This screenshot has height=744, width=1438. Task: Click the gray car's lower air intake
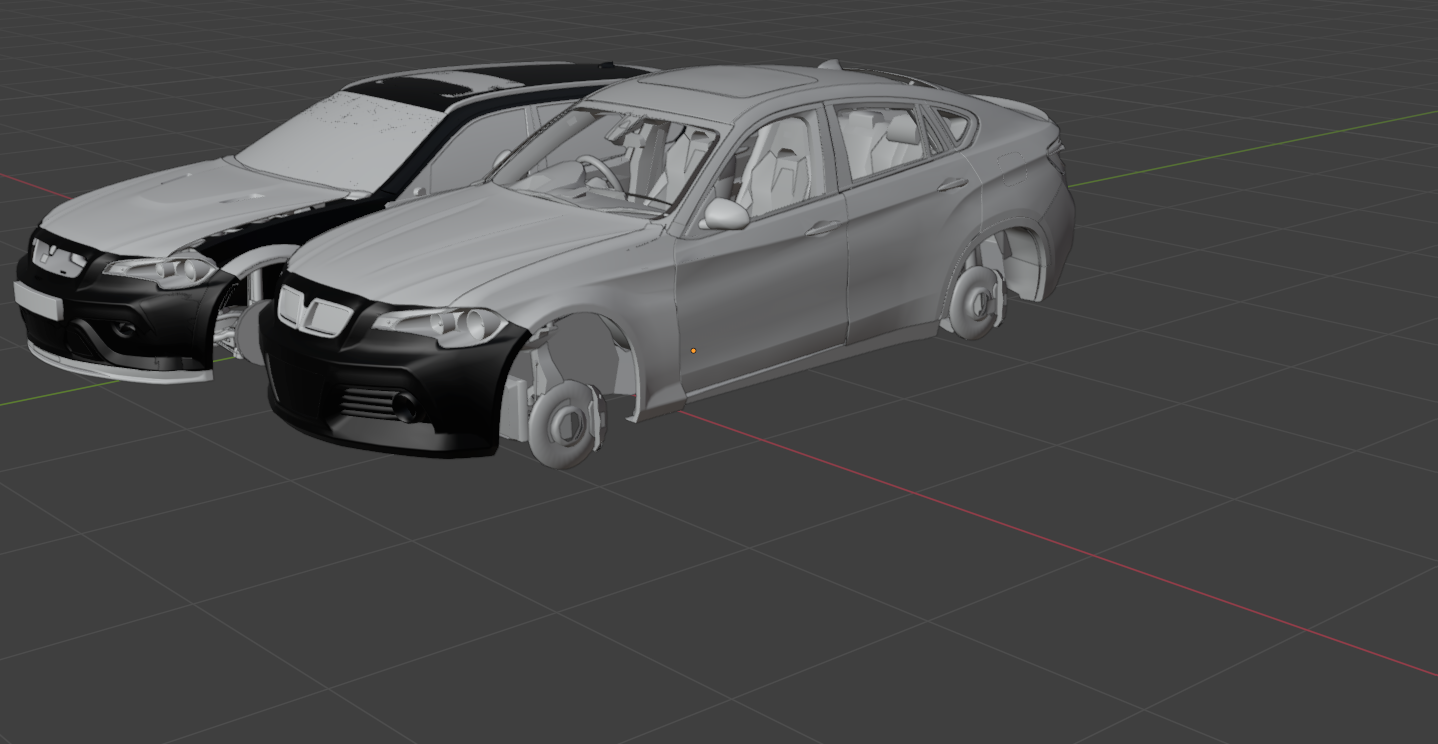[367, 404]
